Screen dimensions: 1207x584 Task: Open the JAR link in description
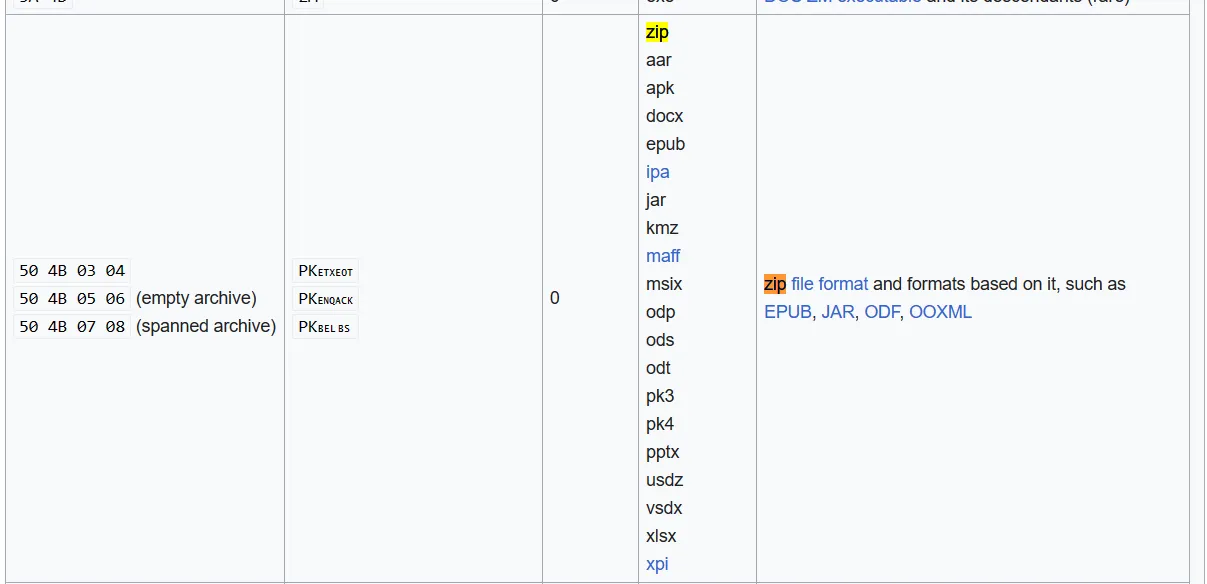click(x=838, y=312)
